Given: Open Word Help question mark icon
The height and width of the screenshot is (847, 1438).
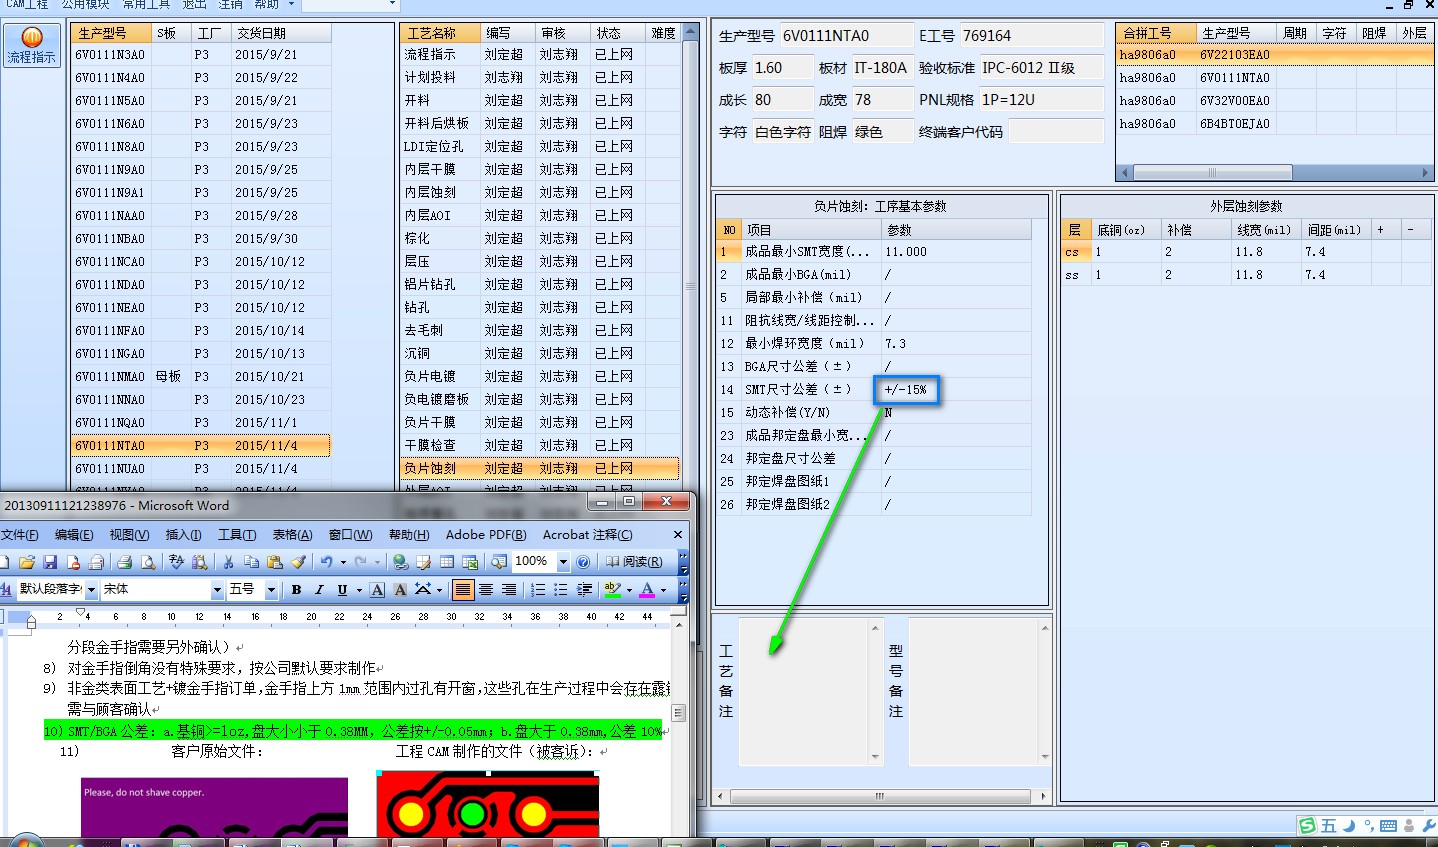Looking at the screenshot, I should tap(583, 562).
